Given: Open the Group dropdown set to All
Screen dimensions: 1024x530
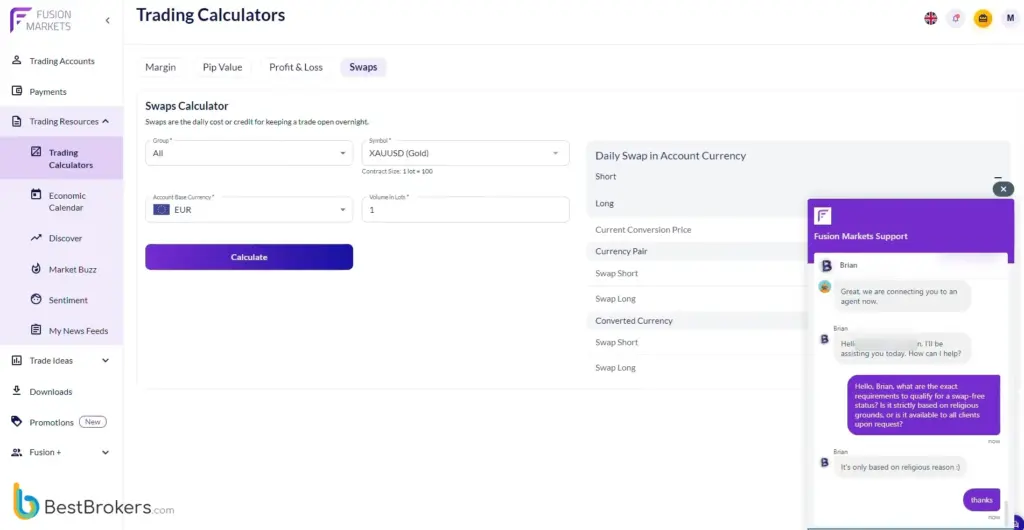Looking at the screenshot, I should click(249, 153).
